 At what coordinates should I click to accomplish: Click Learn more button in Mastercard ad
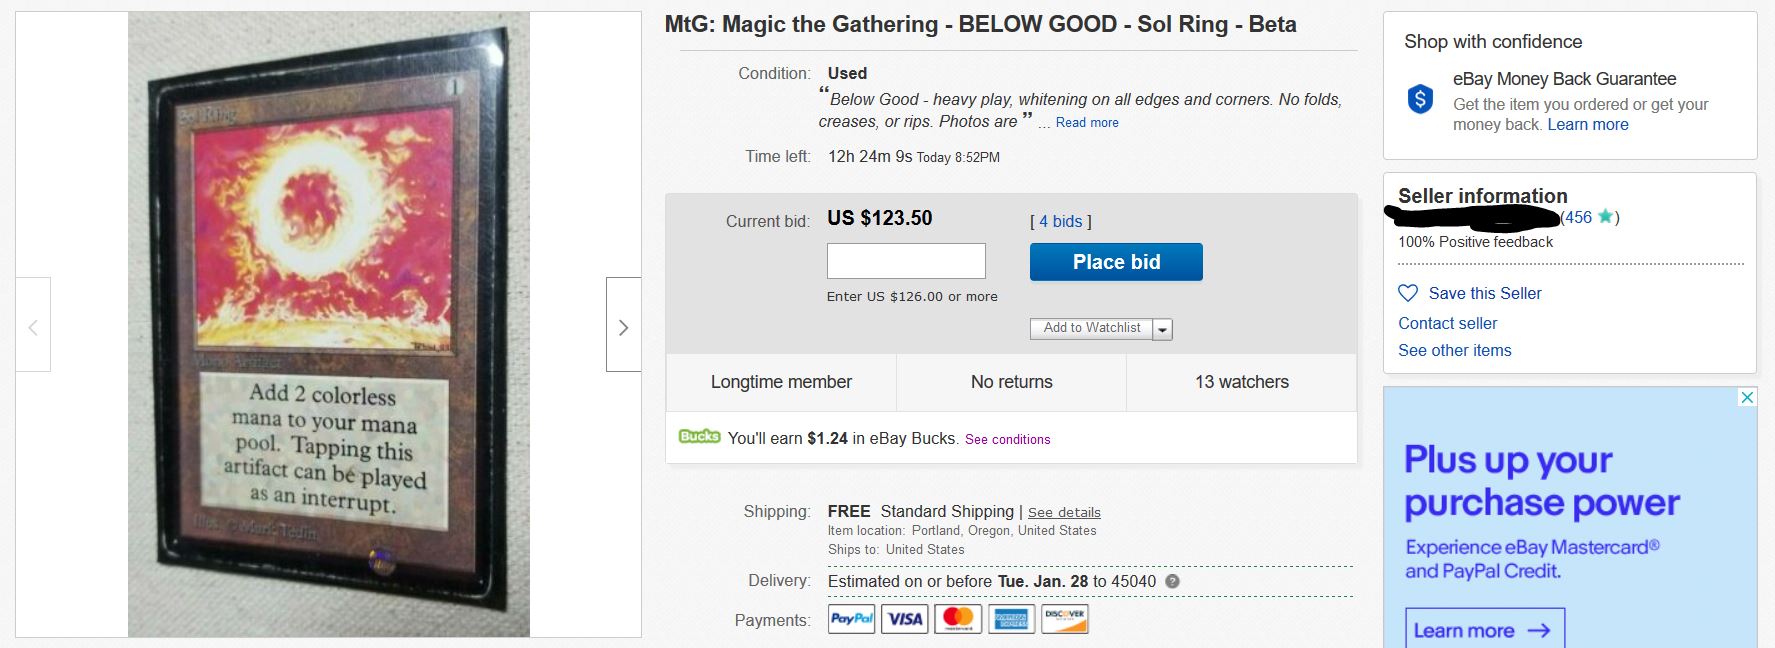tap(1484, 630)
